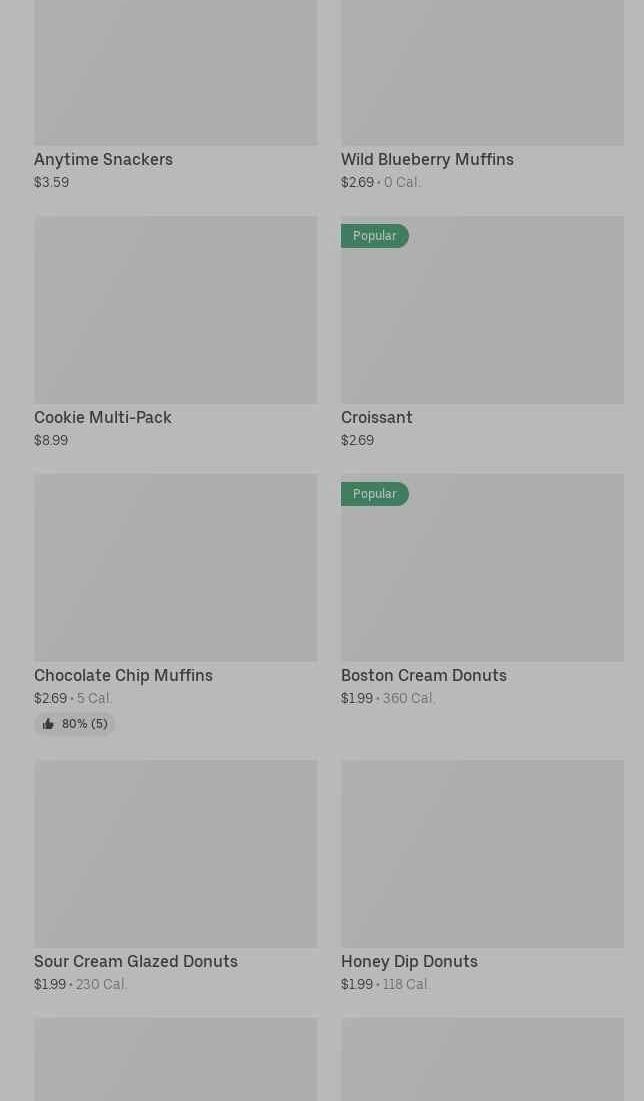Select the Honey Dip Donuts product image

click(482, 853)
